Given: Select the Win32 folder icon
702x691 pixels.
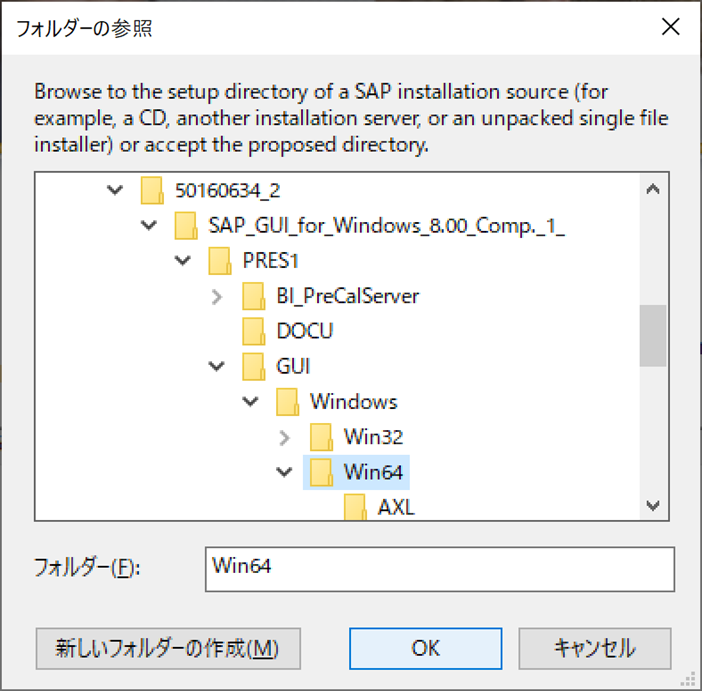Looking at the screenshot, I should (321, 437).
